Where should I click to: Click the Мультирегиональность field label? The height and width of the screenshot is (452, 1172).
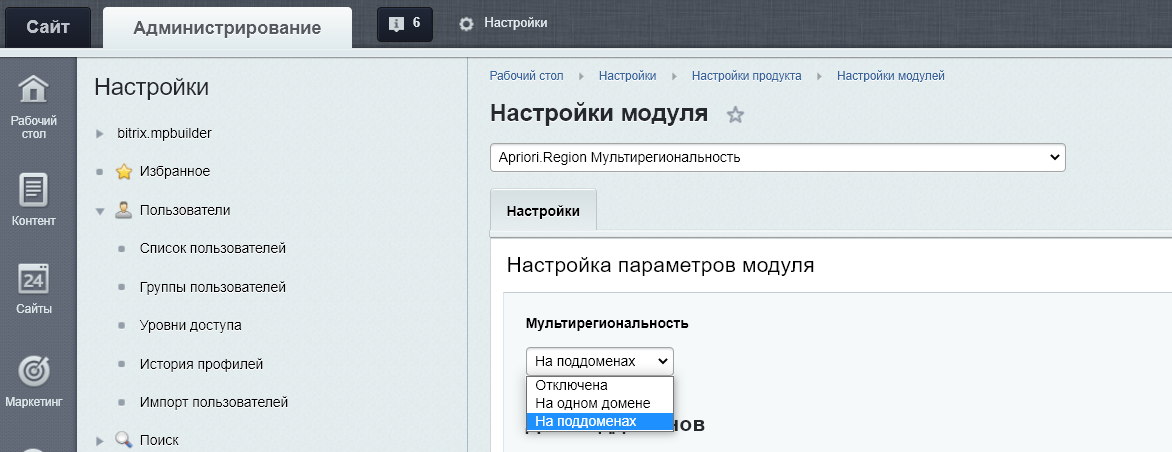pyautogui.click(x=607, y=323)
